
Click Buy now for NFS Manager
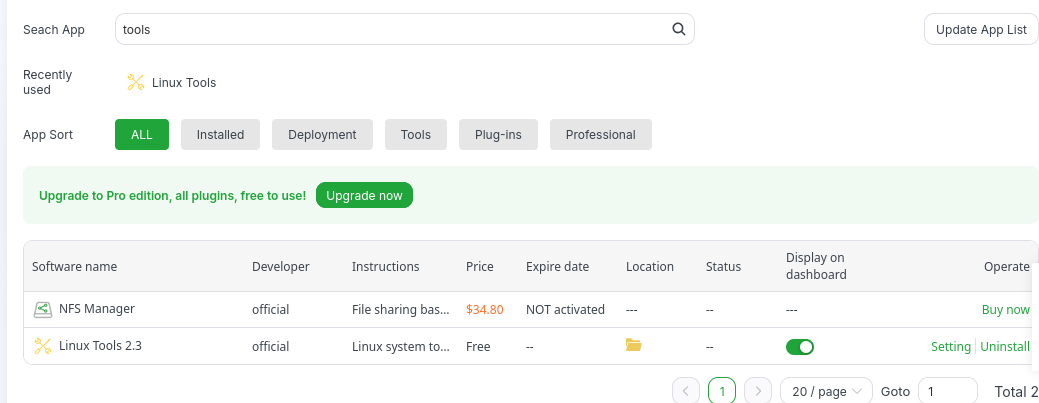click(x=1005, y=310)
